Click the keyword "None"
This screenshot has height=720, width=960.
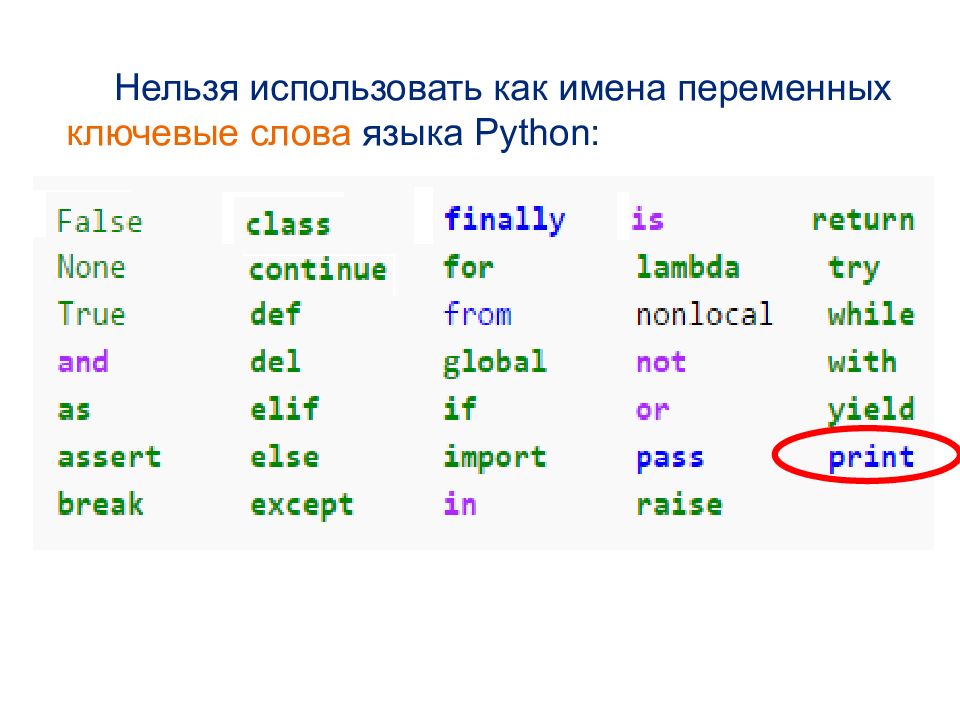[91, 267]
